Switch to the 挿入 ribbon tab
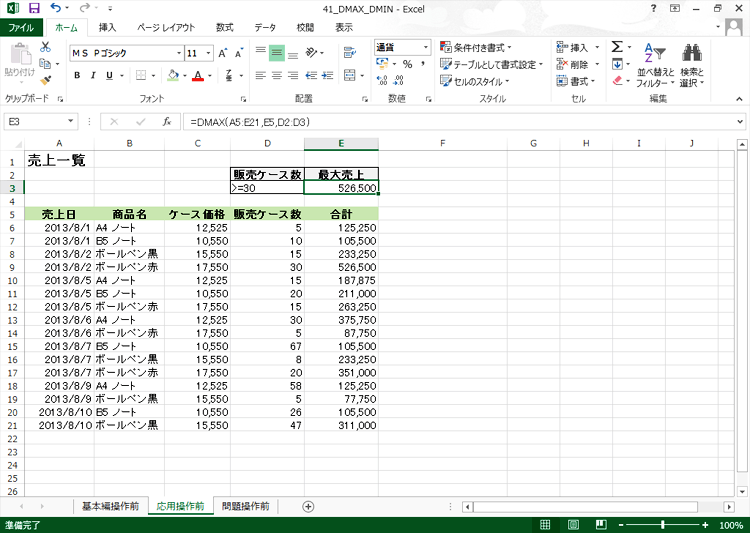 click(107, 28)
